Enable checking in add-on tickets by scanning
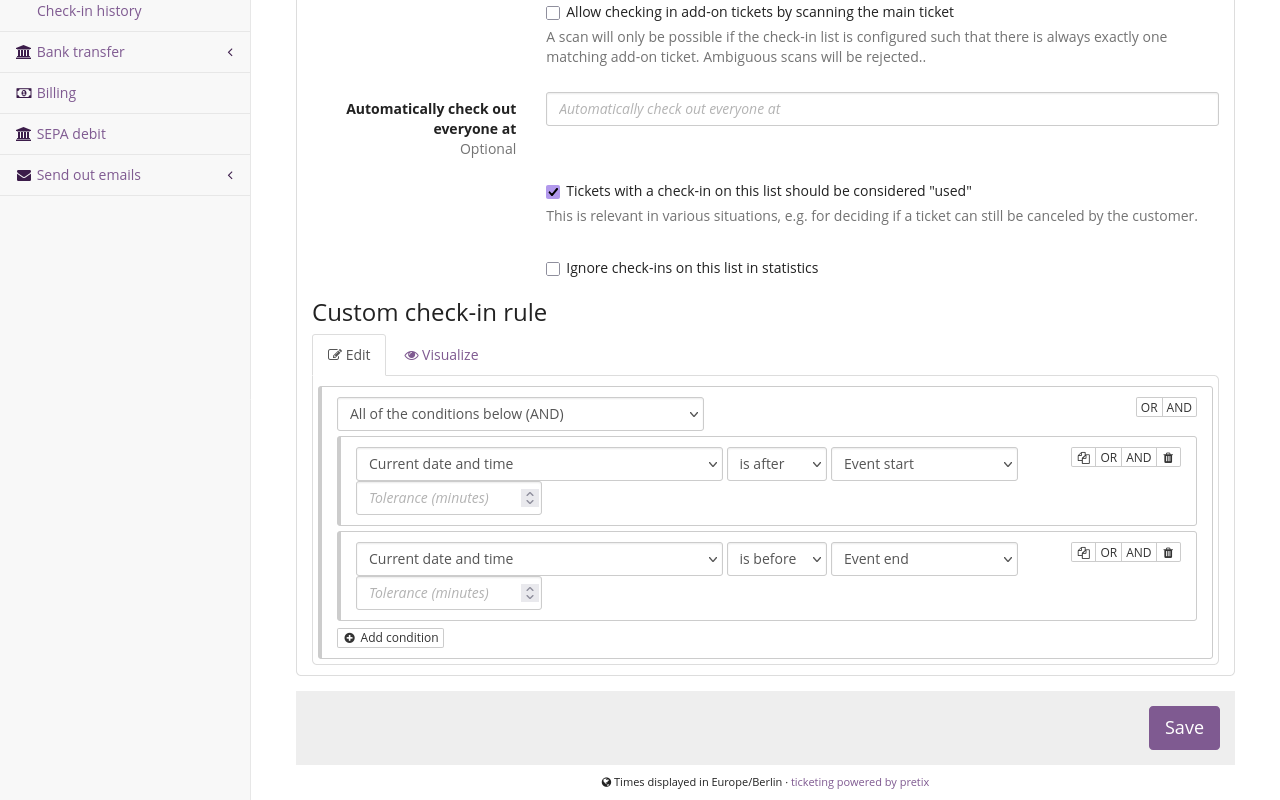This screenshot has height=800, width=1280. (x=553, y=12)
